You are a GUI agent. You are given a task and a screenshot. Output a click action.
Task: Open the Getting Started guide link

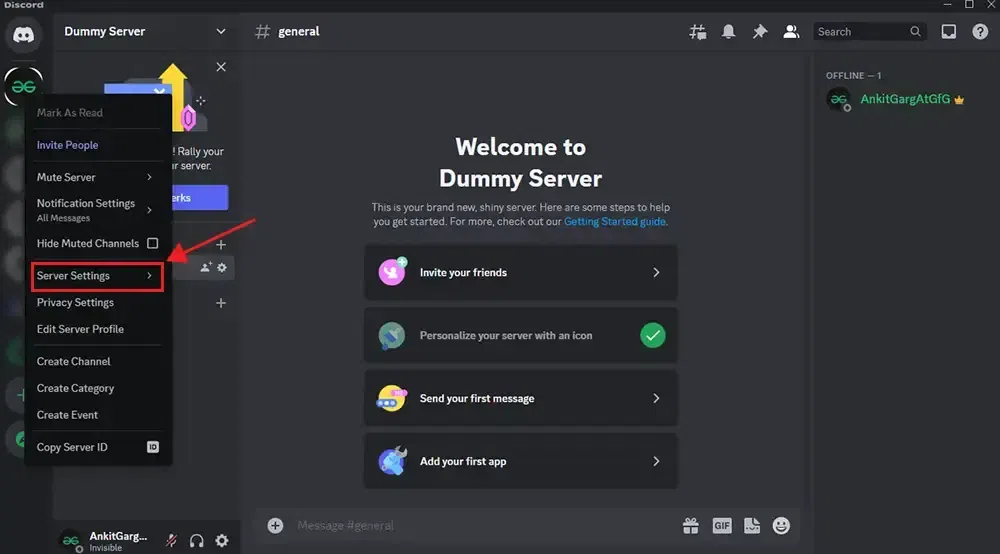pos(615,221)
